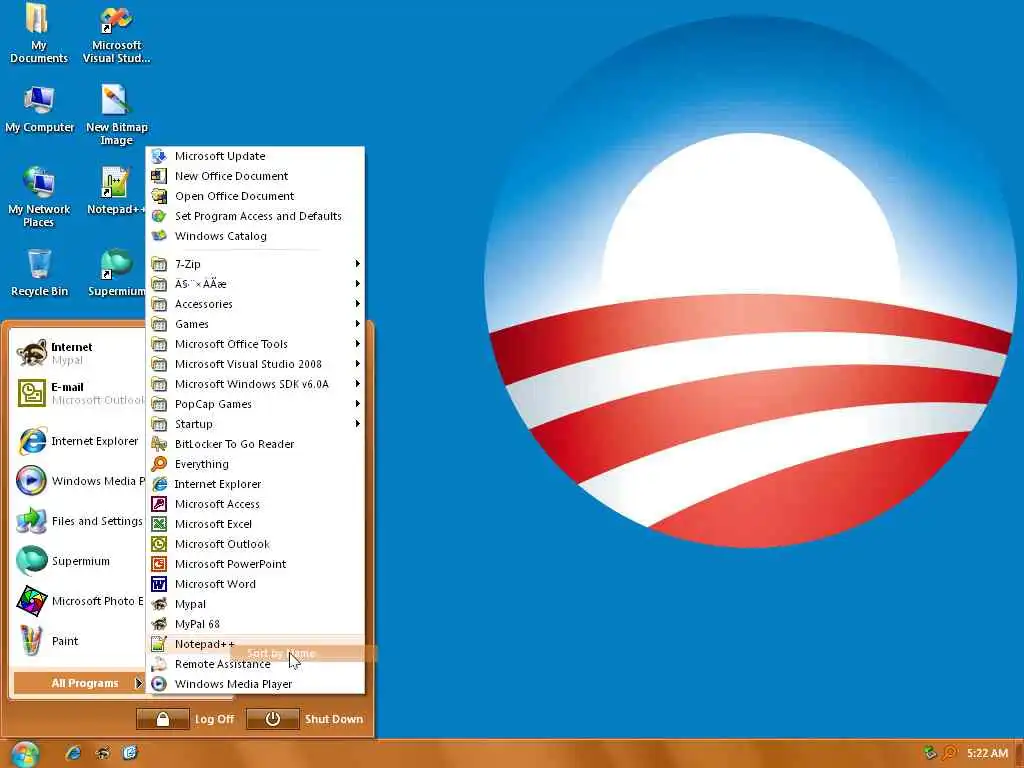This screenshot has height=768, width=1024.
Task: Expand the Startup submenu arrow
Action: [357, 424]
